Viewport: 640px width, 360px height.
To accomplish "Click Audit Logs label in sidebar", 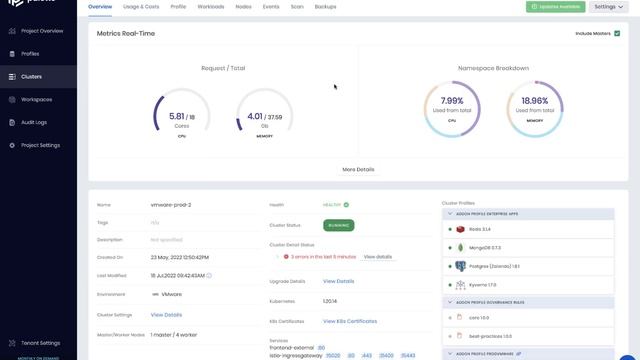I will pyautogui.click(x=34, y=122).
